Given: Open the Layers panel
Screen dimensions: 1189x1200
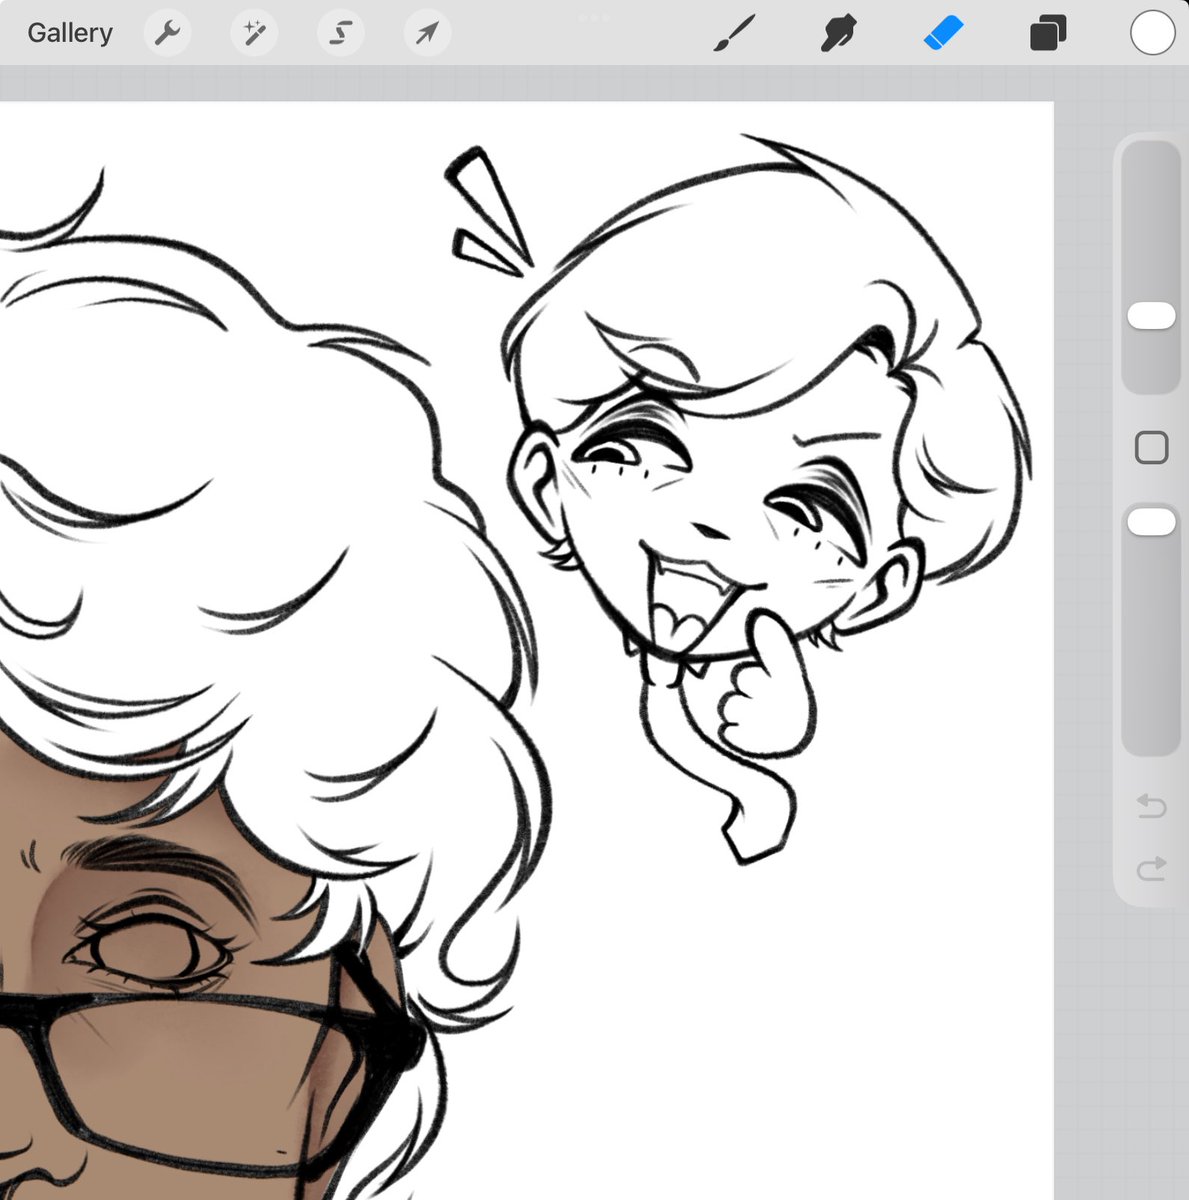Looking at the screenshot, I should click(1048, 33).
